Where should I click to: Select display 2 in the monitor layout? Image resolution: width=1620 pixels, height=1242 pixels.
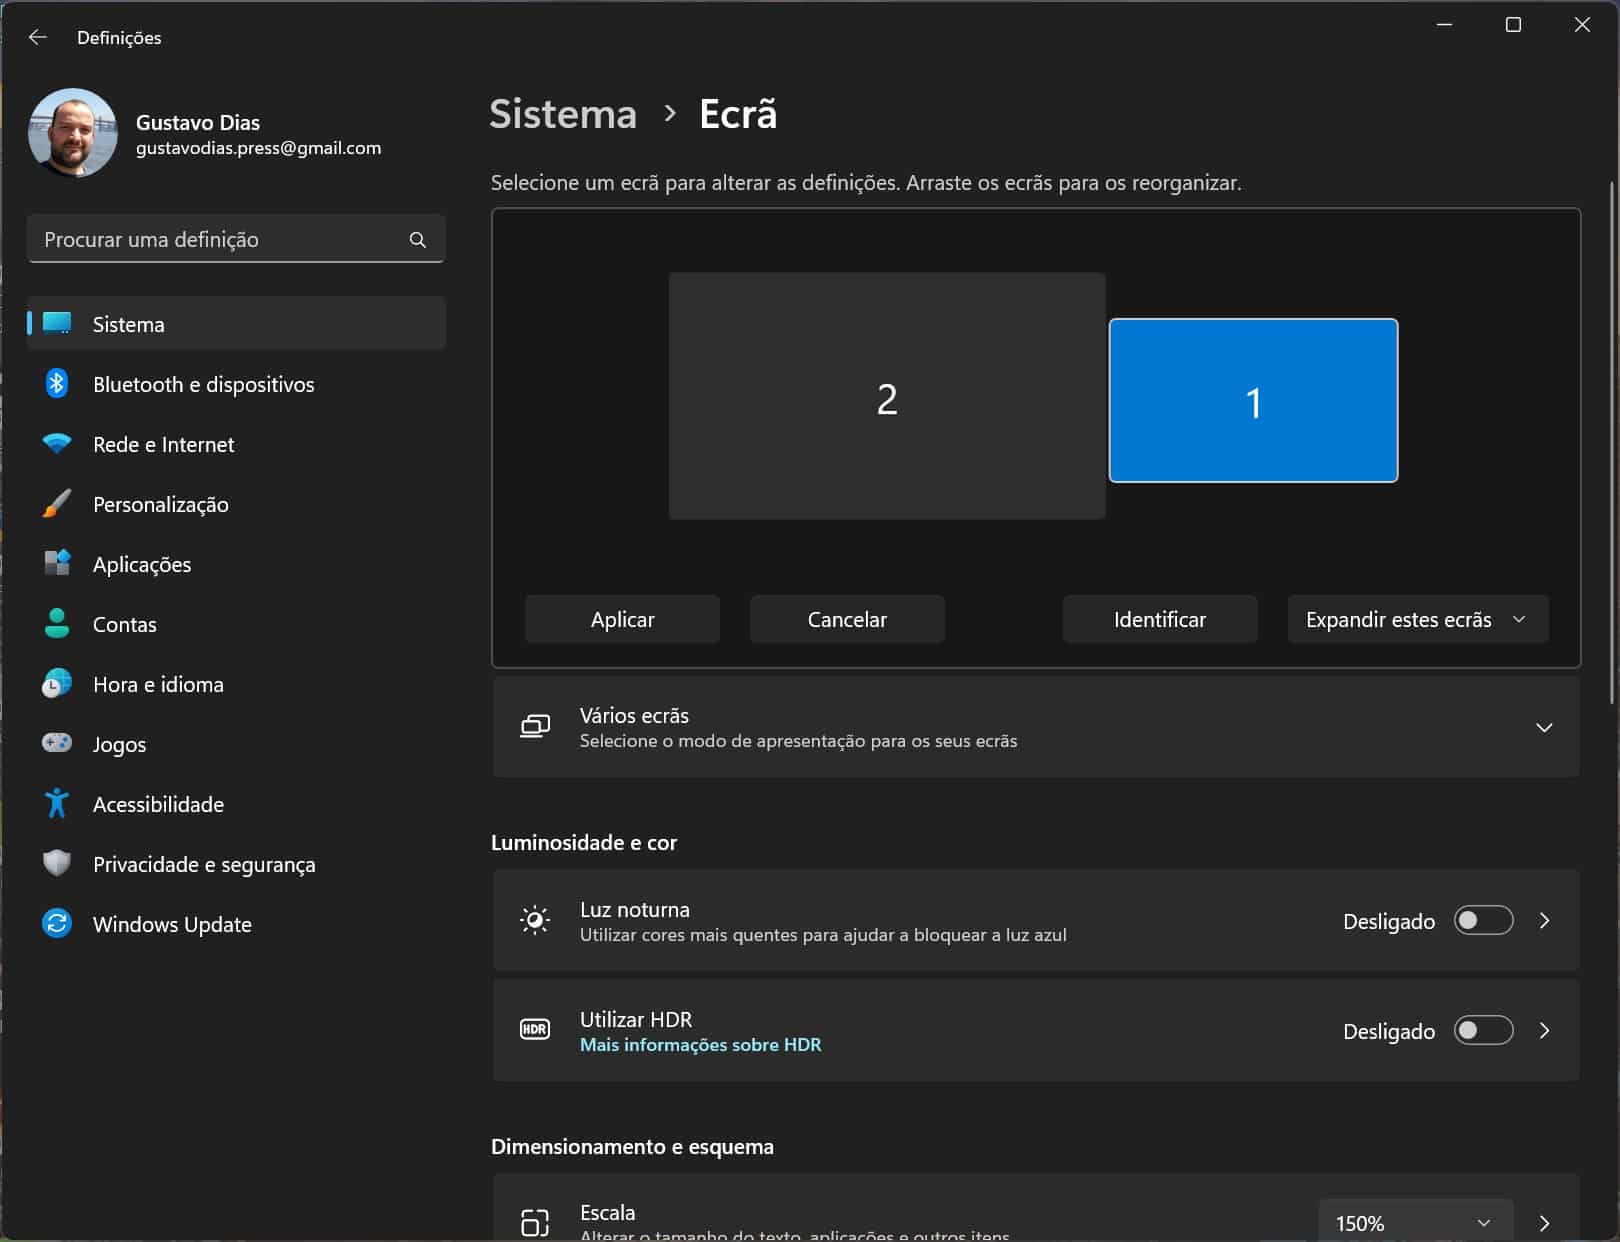click(887, 397)
